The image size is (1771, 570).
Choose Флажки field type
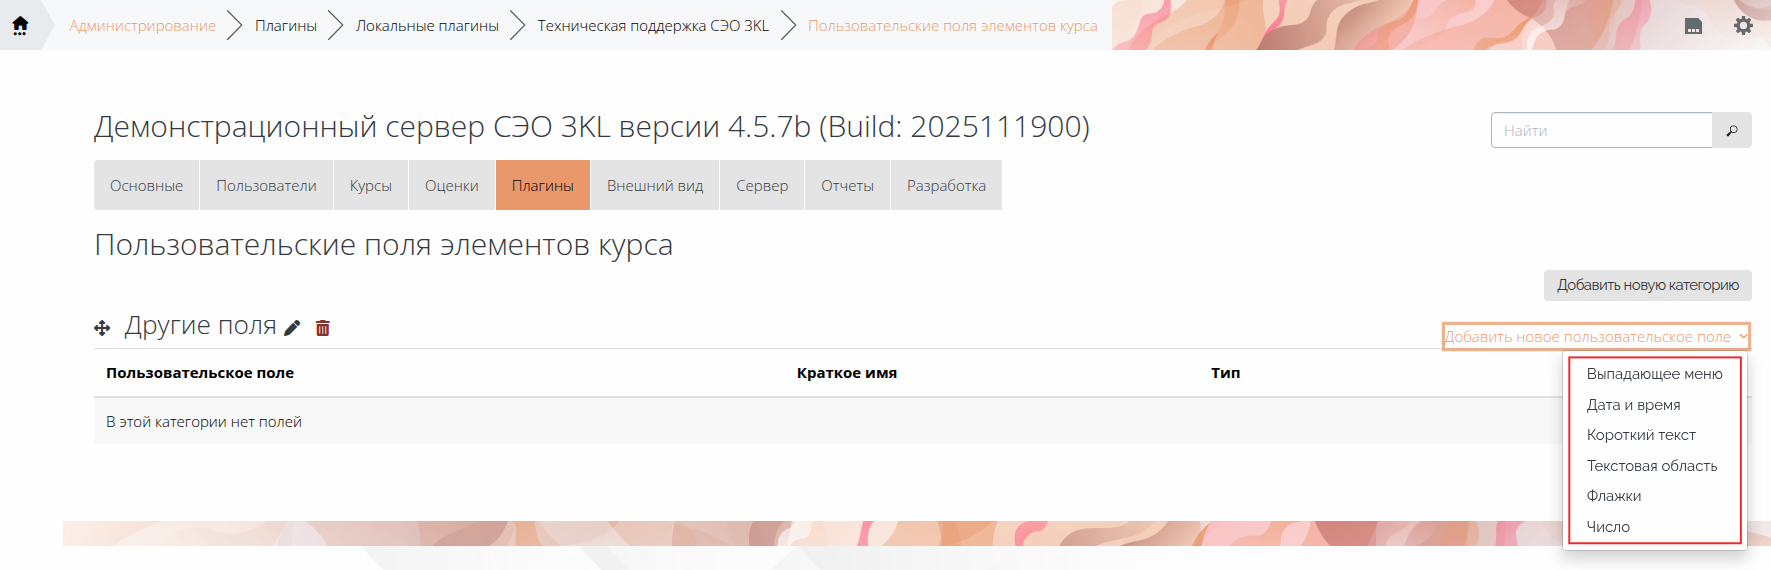coord(1613,496)
